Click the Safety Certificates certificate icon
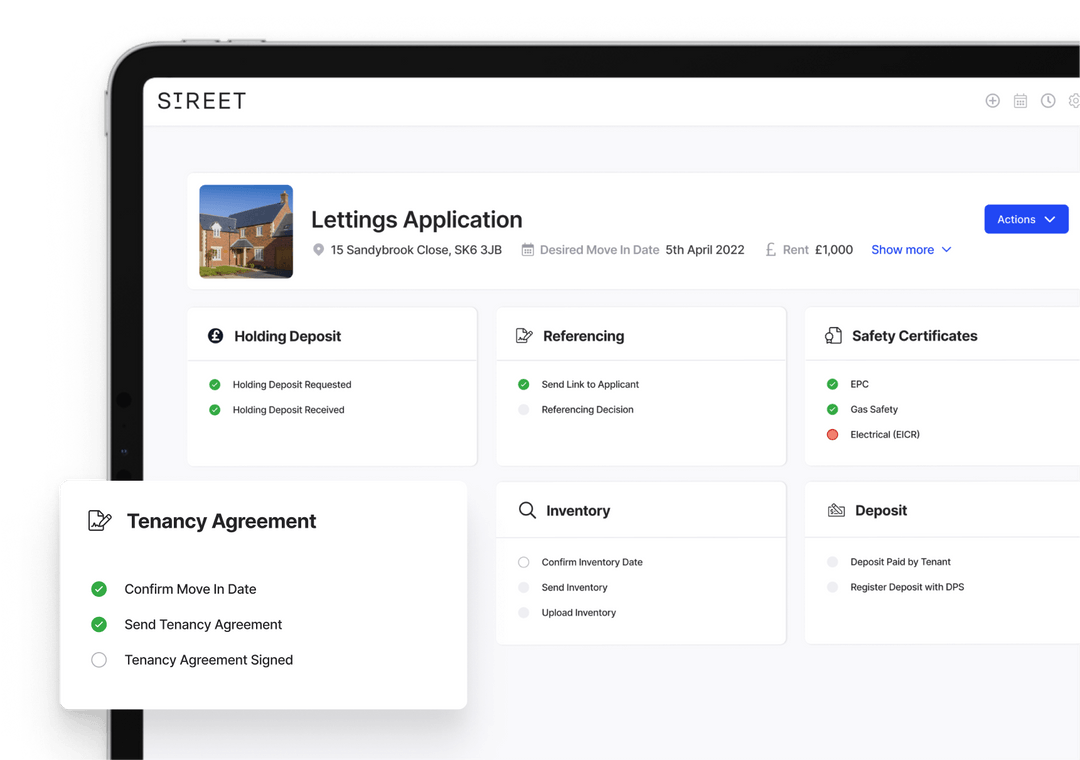The height and width of the screenshot is (760, 1080). 834,336
